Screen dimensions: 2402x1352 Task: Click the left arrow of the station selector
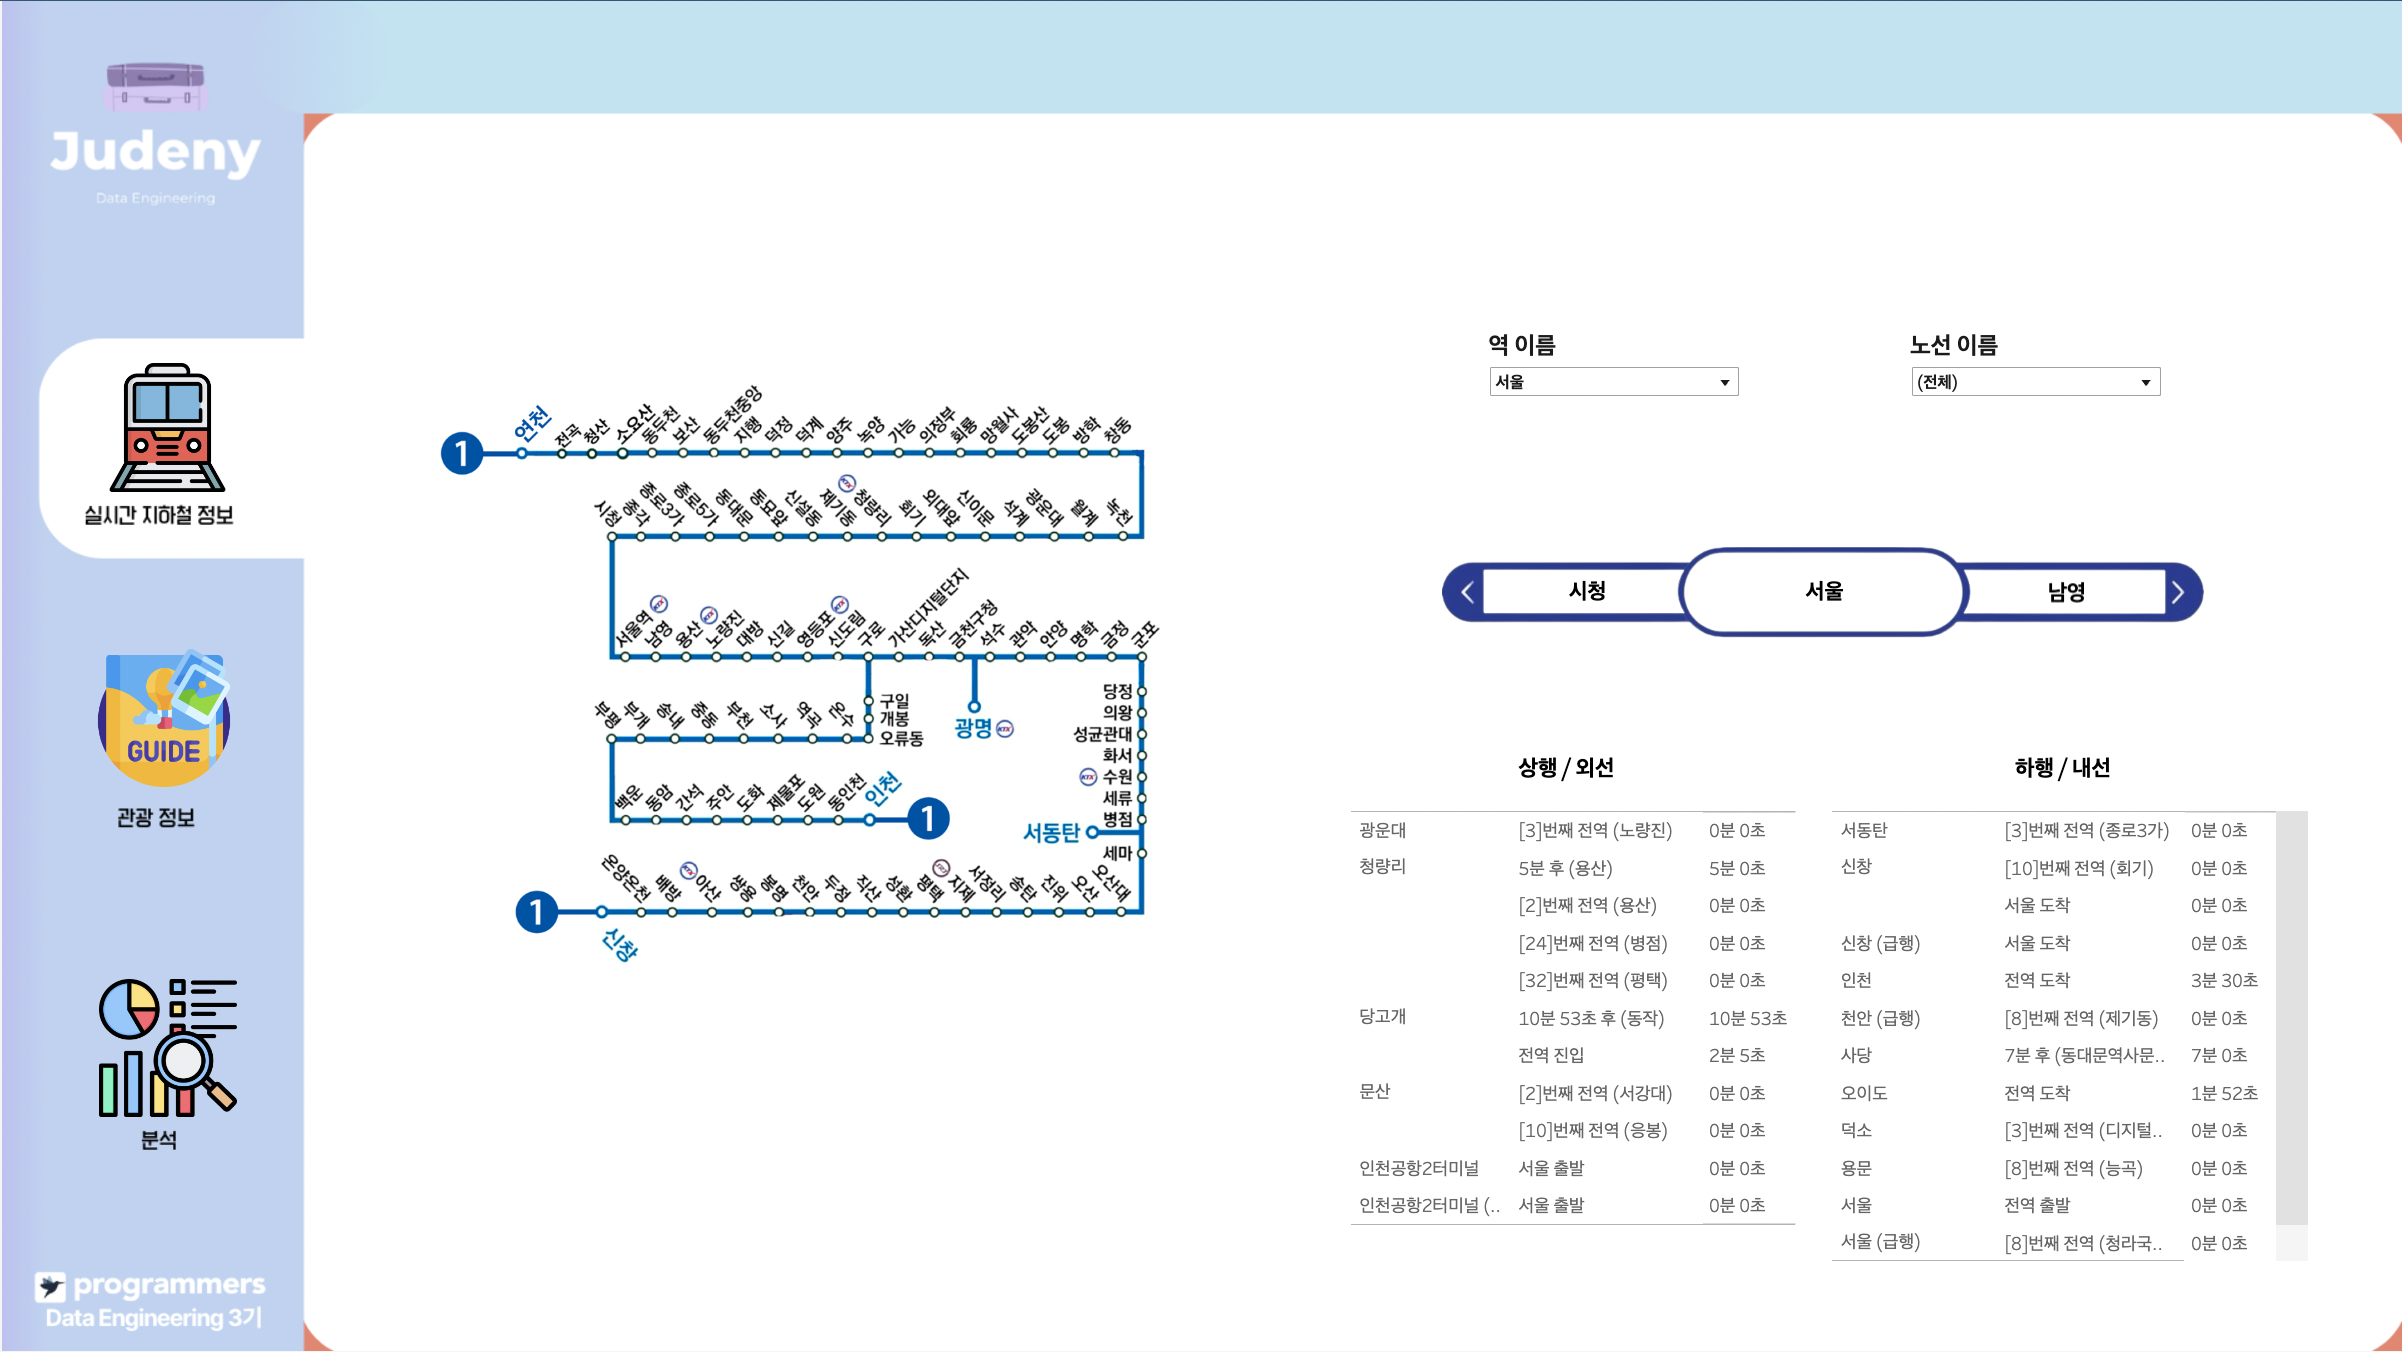[x=1466, y=592]
